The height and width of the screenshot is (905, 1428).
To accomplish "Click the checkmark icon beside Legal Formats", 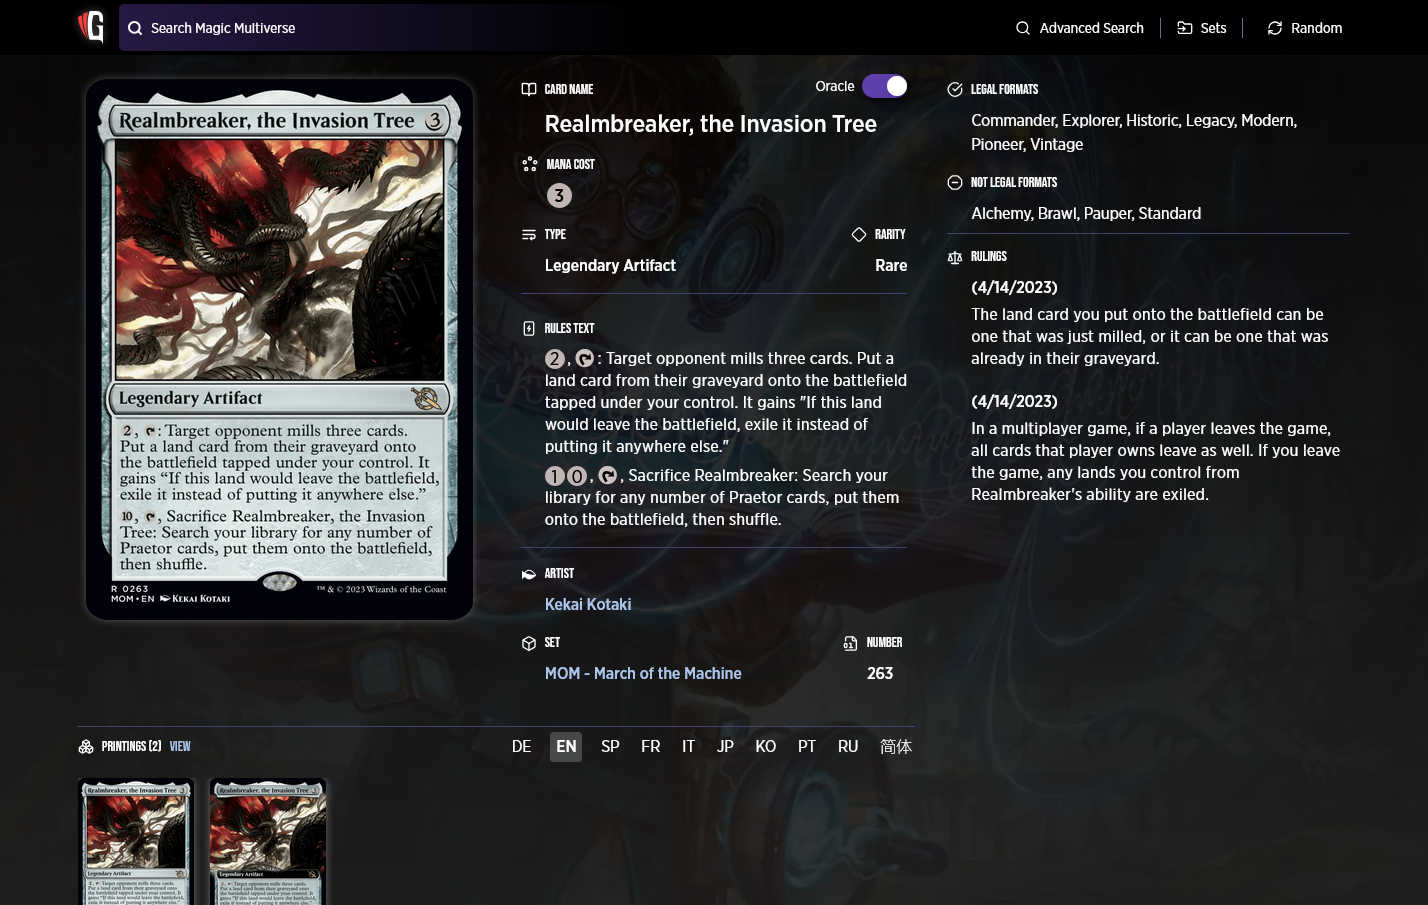I will click(x=954, y=89).
